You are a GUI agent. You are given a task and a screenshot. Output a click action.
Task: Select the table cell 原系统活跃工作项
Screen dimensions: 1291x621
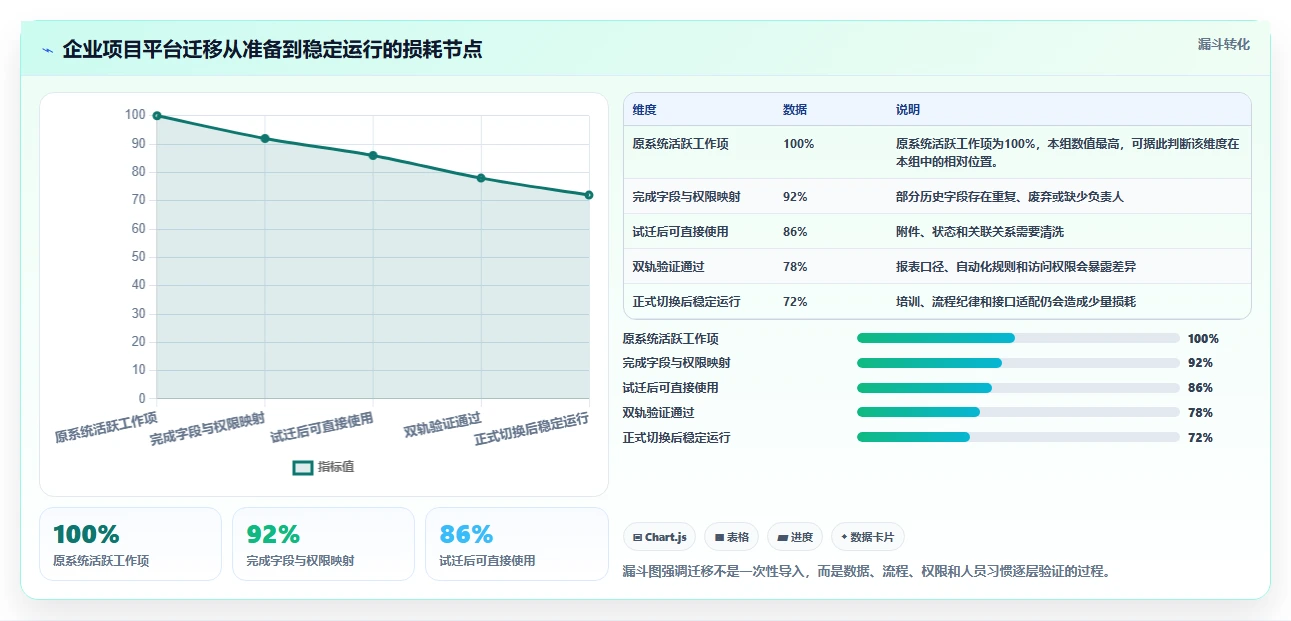(x=681, y=144)
